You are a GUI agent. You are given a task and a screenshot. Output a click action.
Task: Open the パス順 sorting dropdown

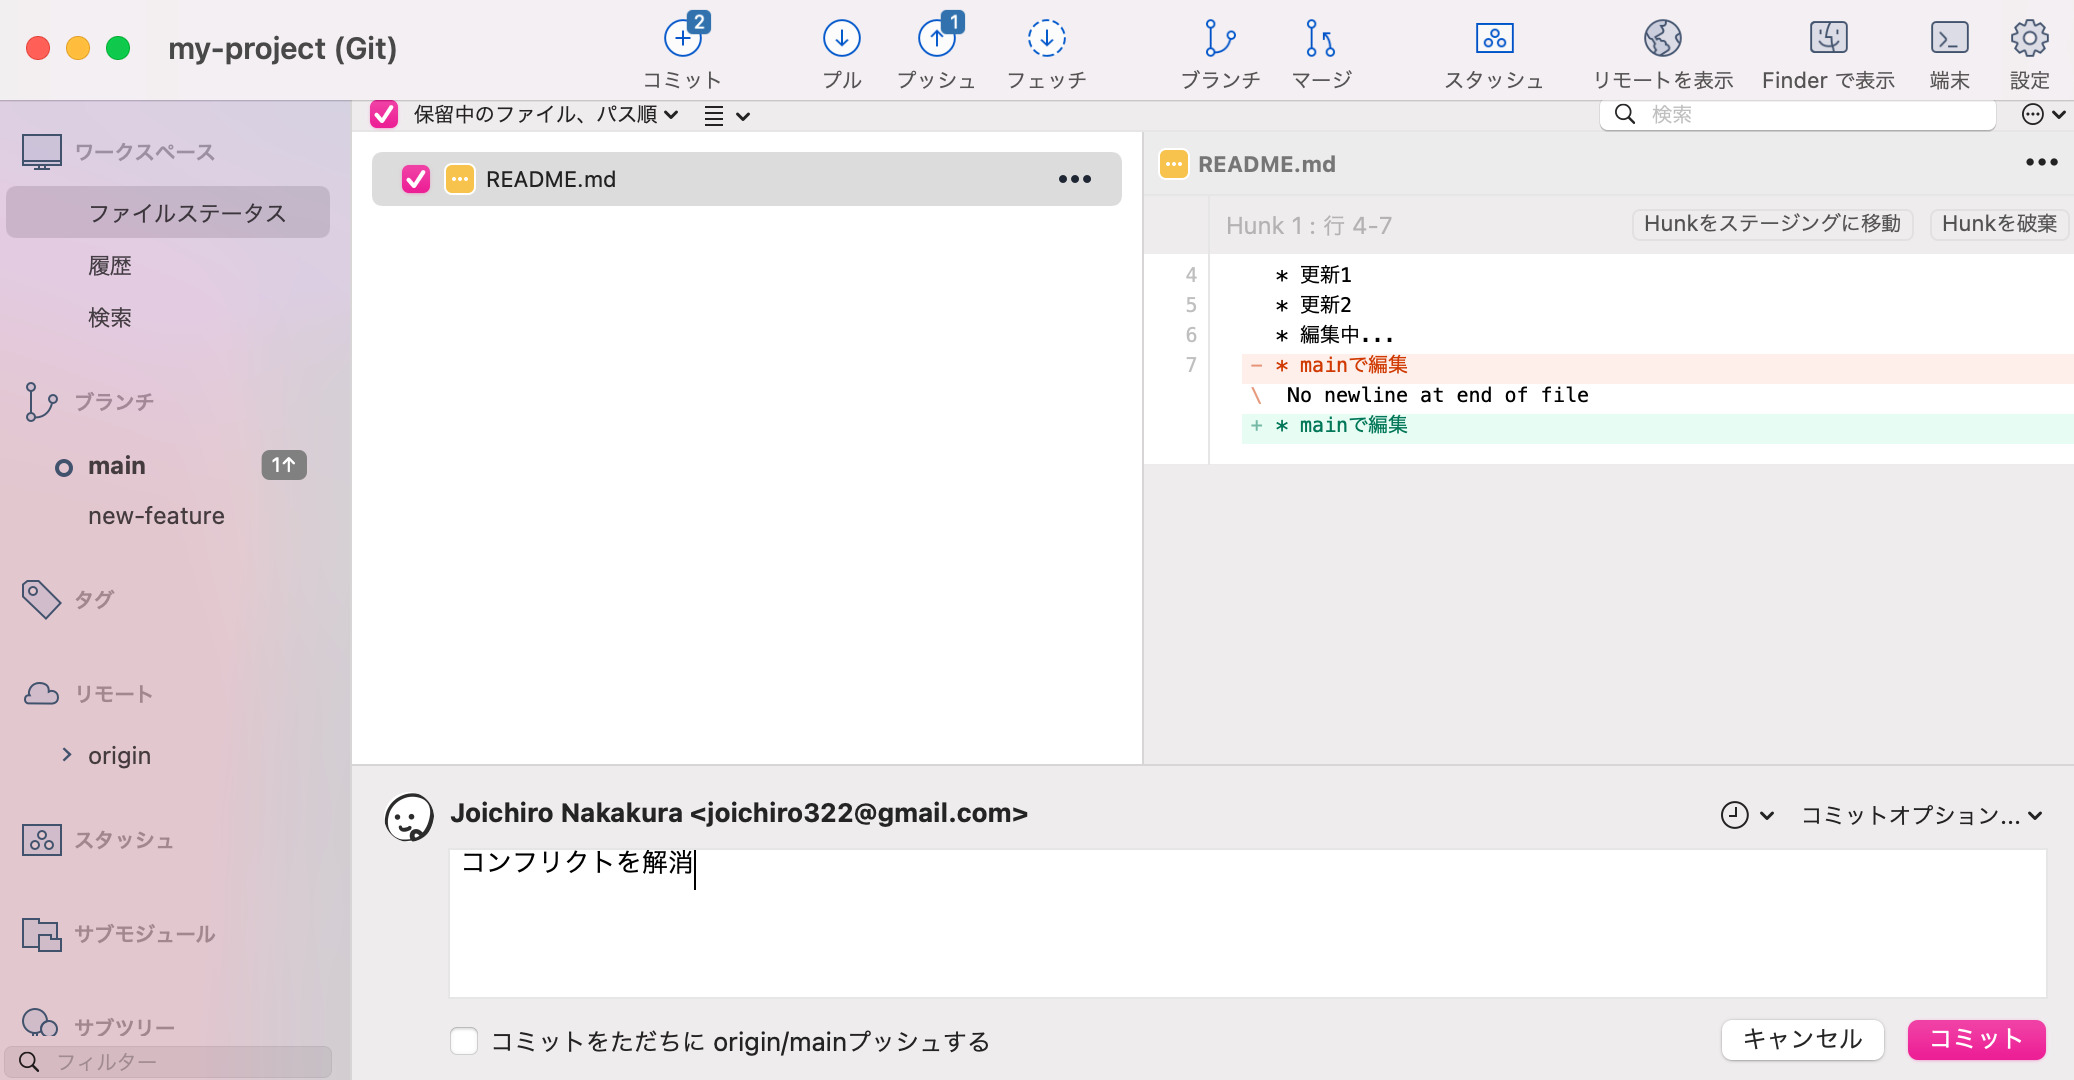coord(672,114)
